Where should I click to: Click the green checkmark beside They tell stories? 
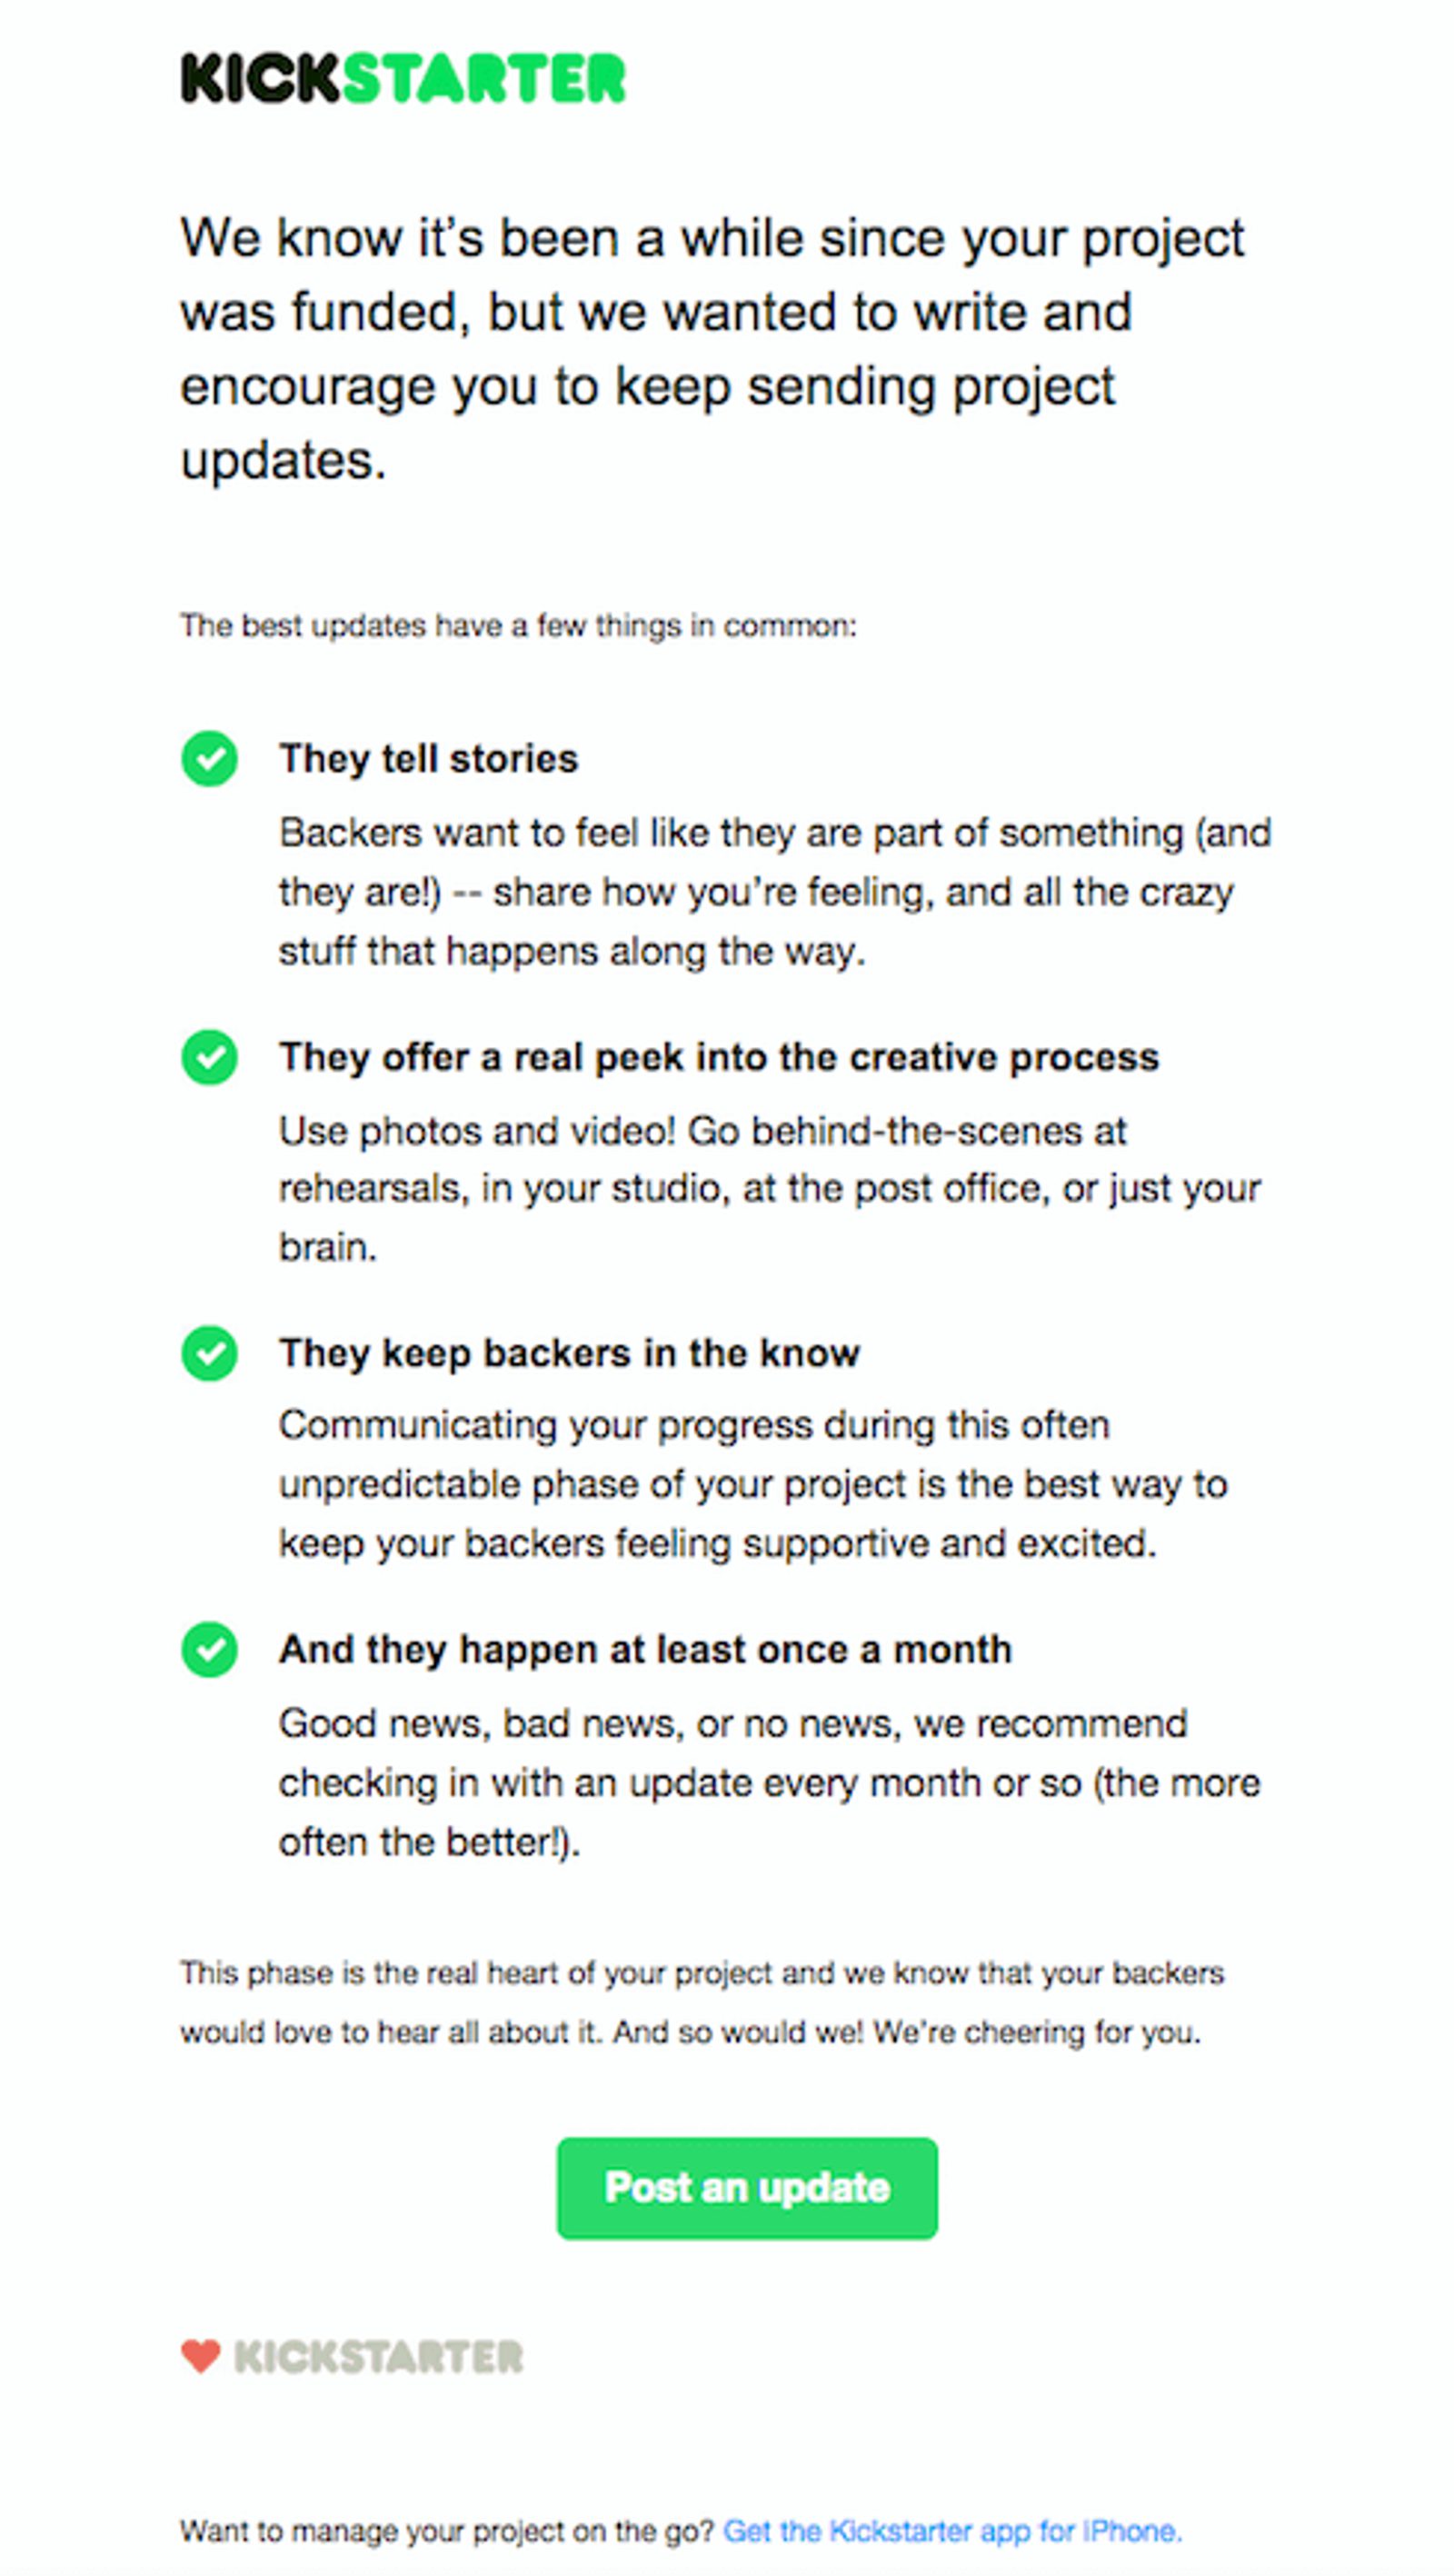tap(209, 759)
